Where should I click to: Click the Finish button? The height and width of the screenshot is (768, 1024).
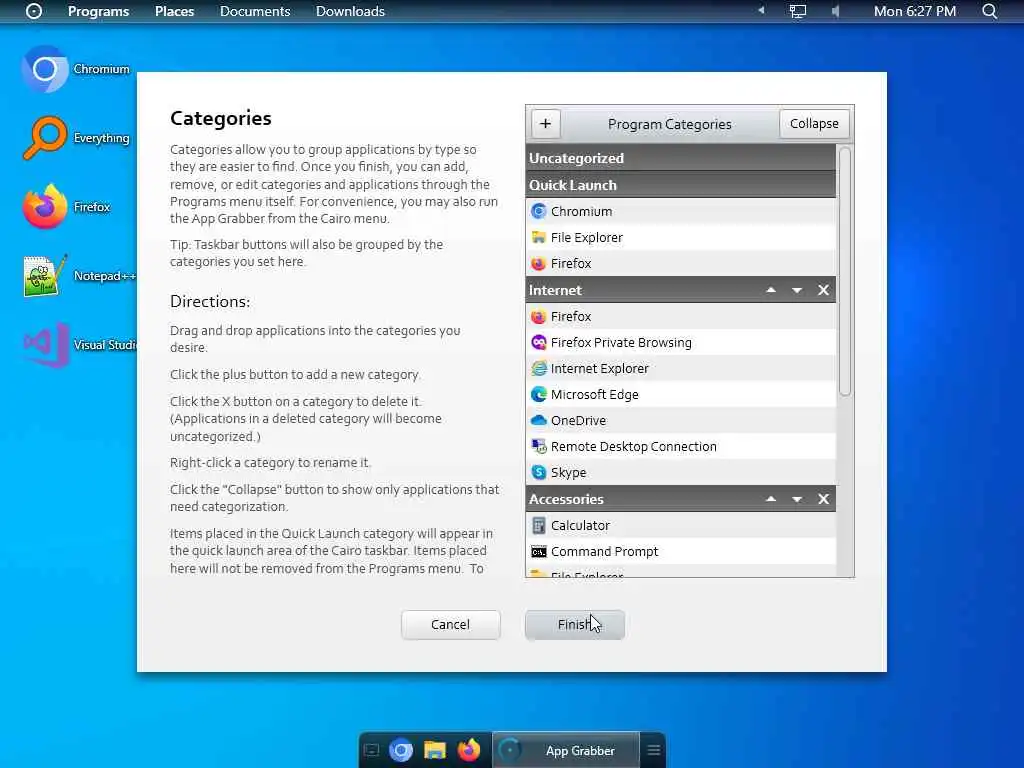575,624
